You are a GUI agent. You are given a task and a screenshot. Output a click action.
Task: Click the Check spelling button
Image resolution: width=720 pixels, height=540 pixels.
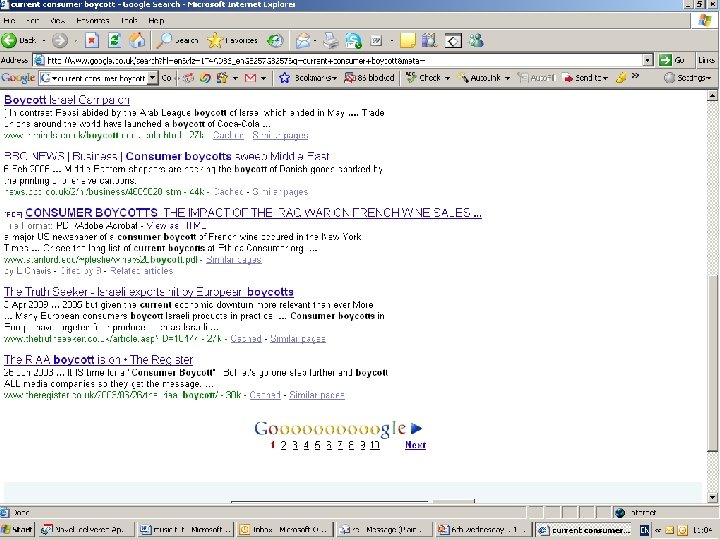424,78
